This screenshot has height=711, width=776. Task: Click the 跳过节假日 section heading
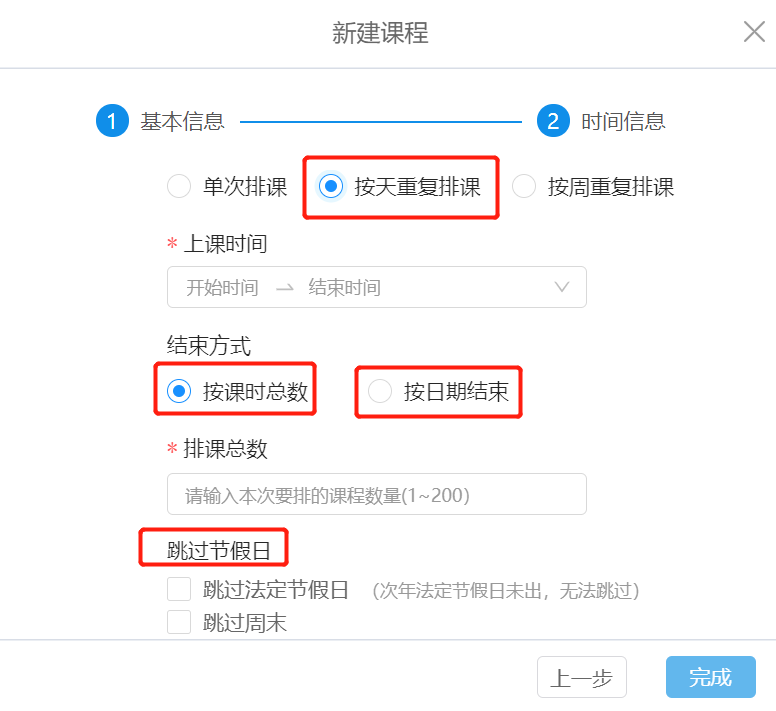pos(218,550)
